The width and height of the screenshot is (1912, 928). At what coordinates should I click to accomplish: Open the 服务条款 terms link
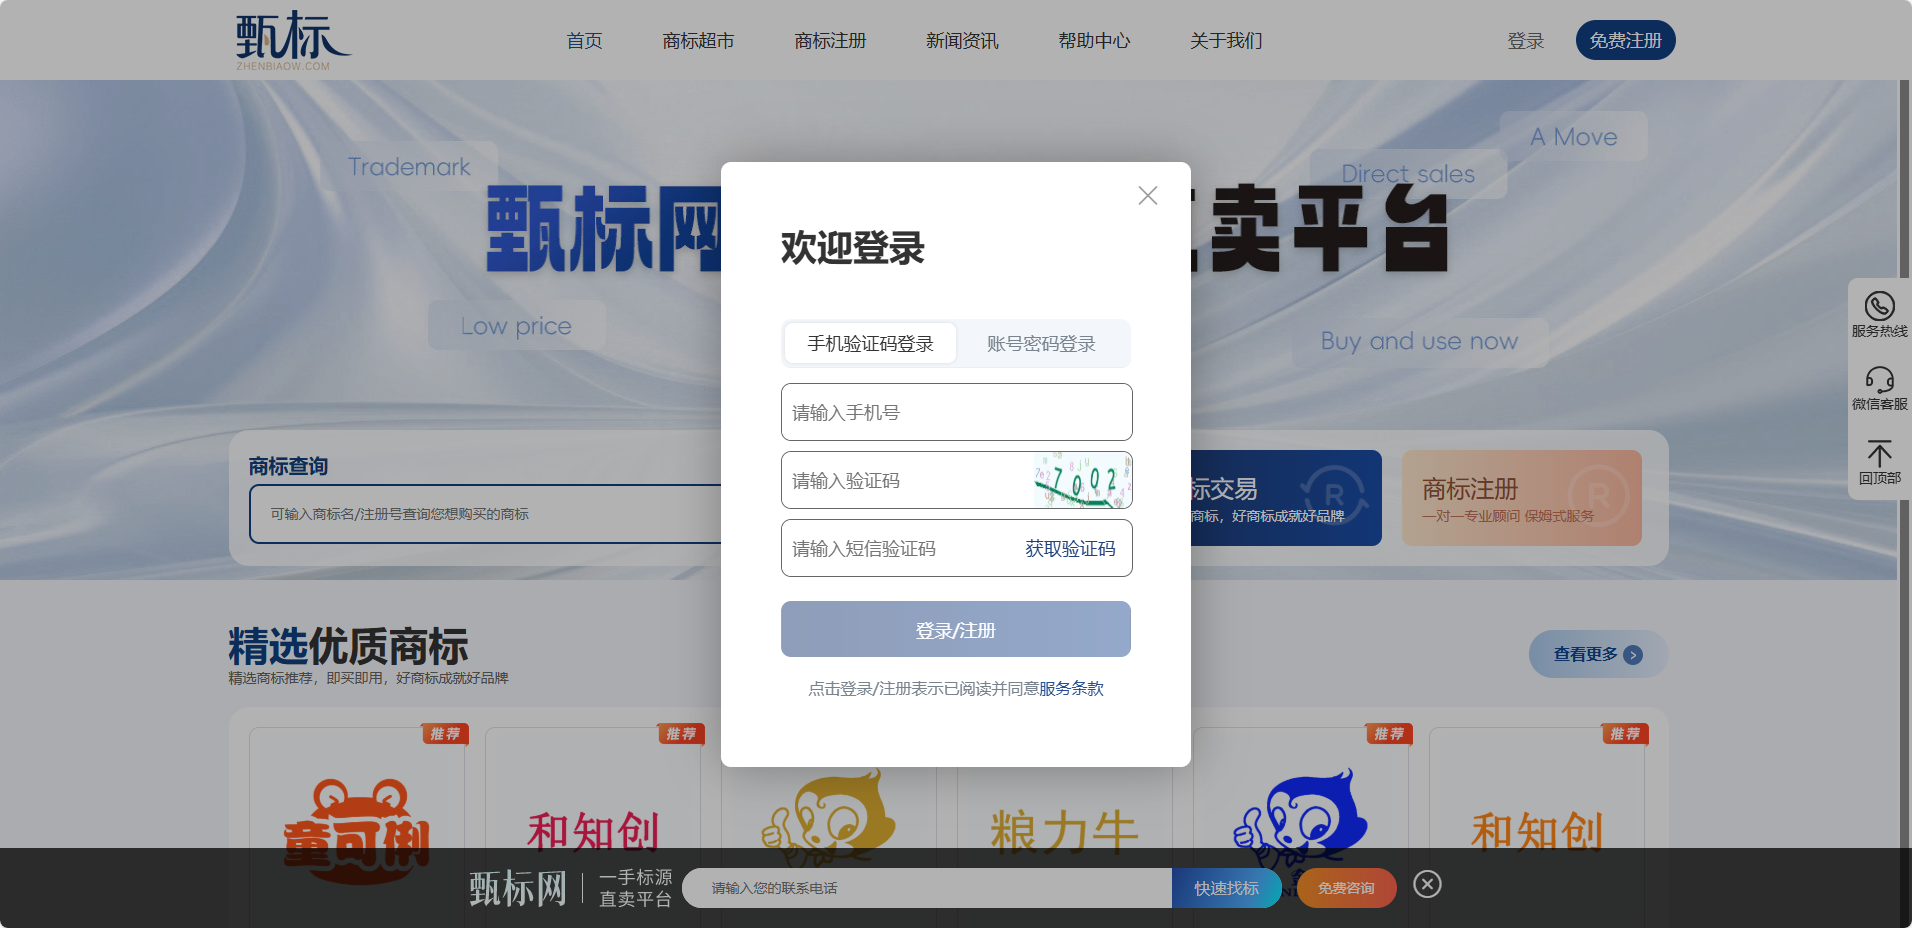1071,688
